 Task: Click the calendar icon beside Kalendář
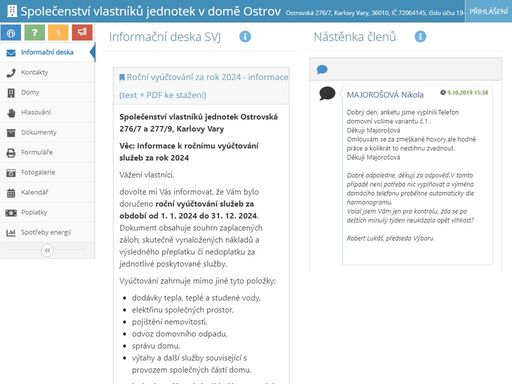(11, 193)
